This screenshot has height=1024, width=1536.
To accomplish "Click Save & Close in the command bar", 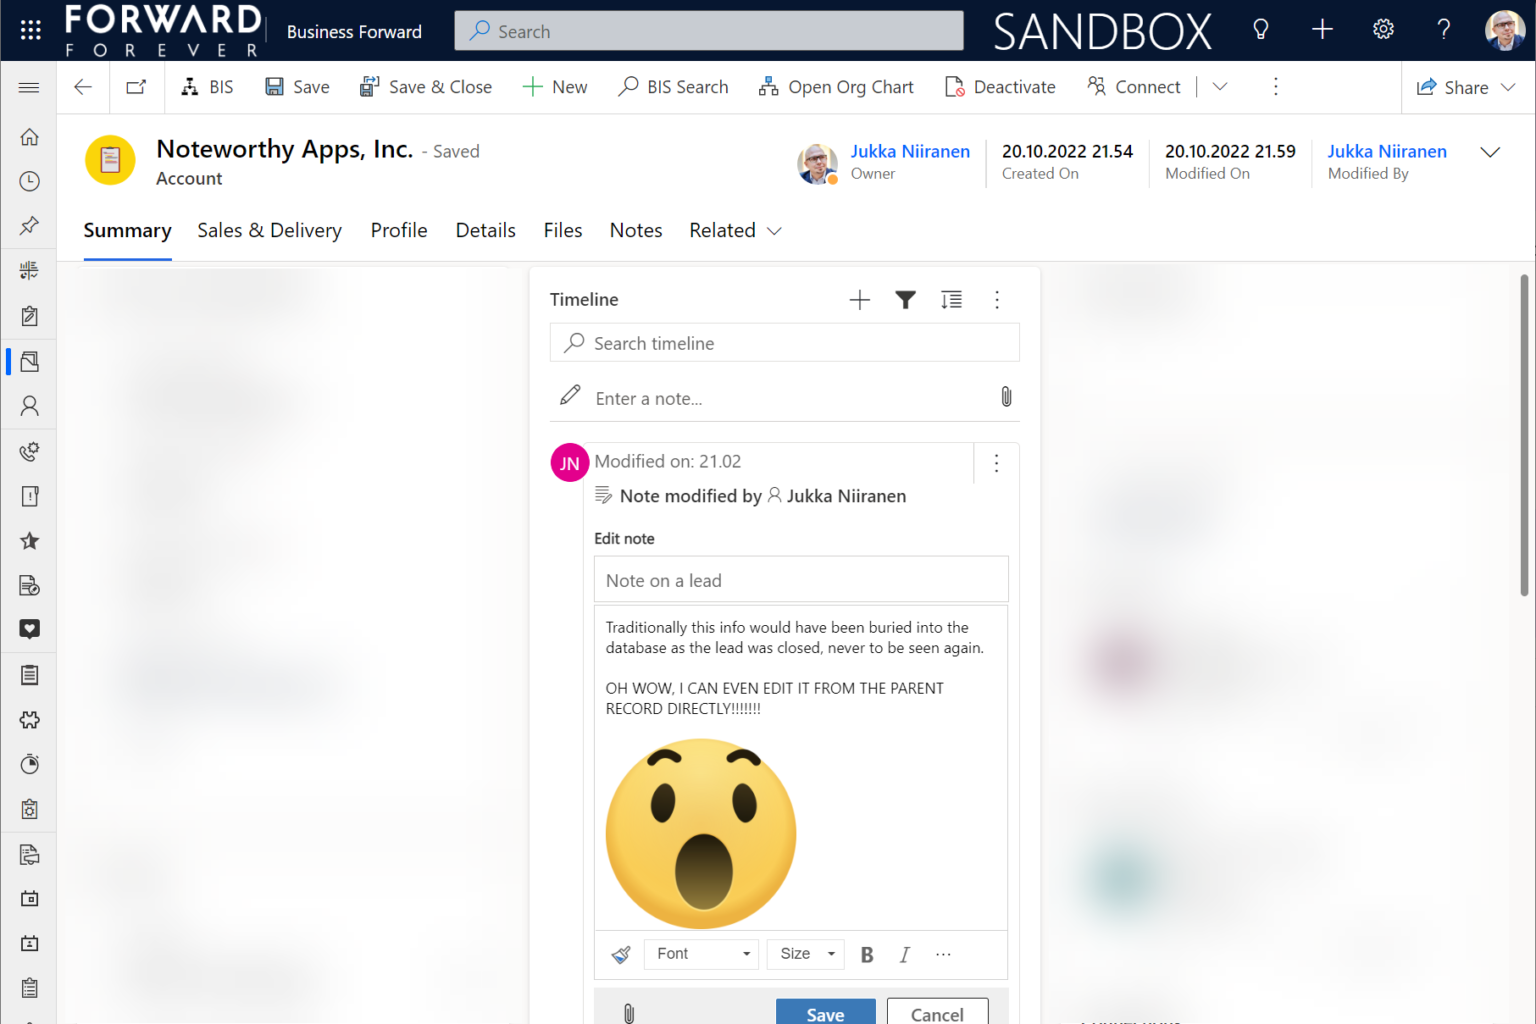I will (426, 87).
